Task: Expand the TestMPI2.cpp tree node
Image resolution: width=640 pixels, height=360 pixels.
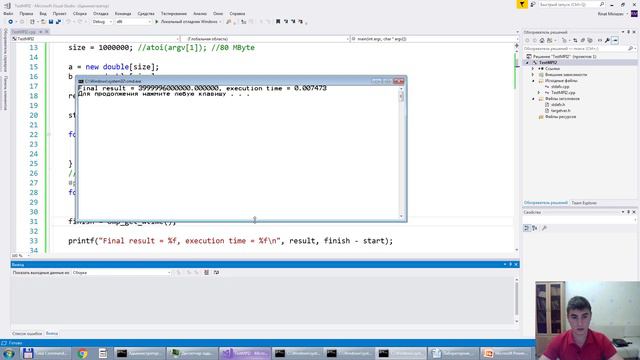Action: pyautogui.click(x=538, y=93)
